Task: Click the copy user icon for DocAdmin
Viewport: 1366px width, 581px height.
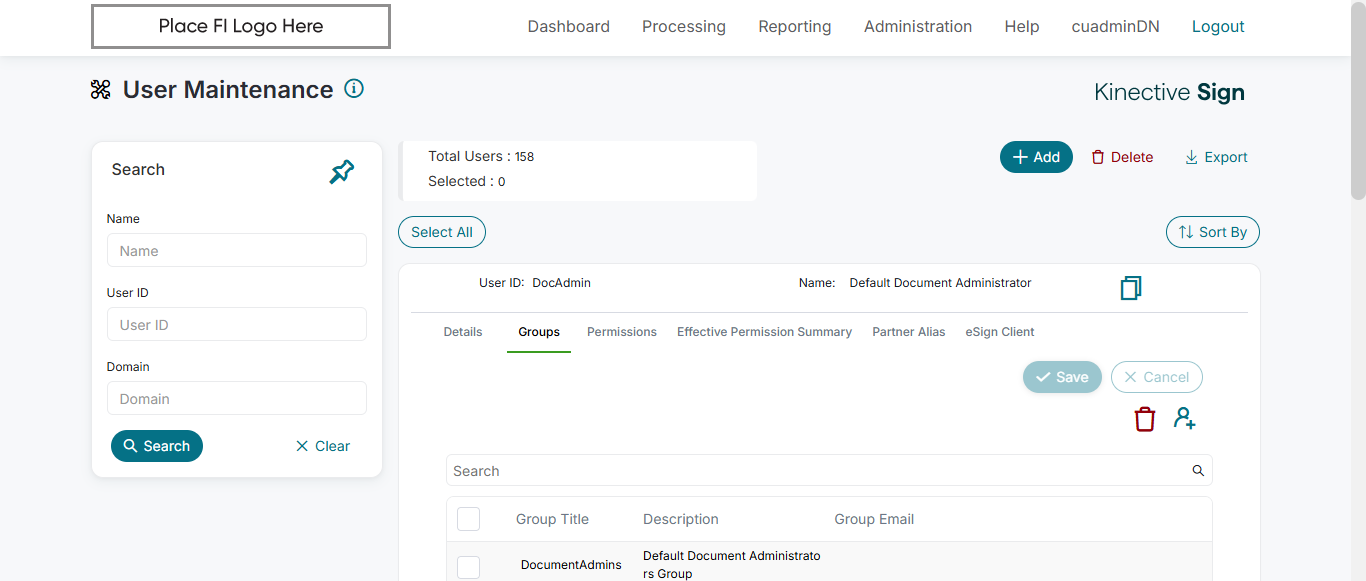Action: [1131, 288]
